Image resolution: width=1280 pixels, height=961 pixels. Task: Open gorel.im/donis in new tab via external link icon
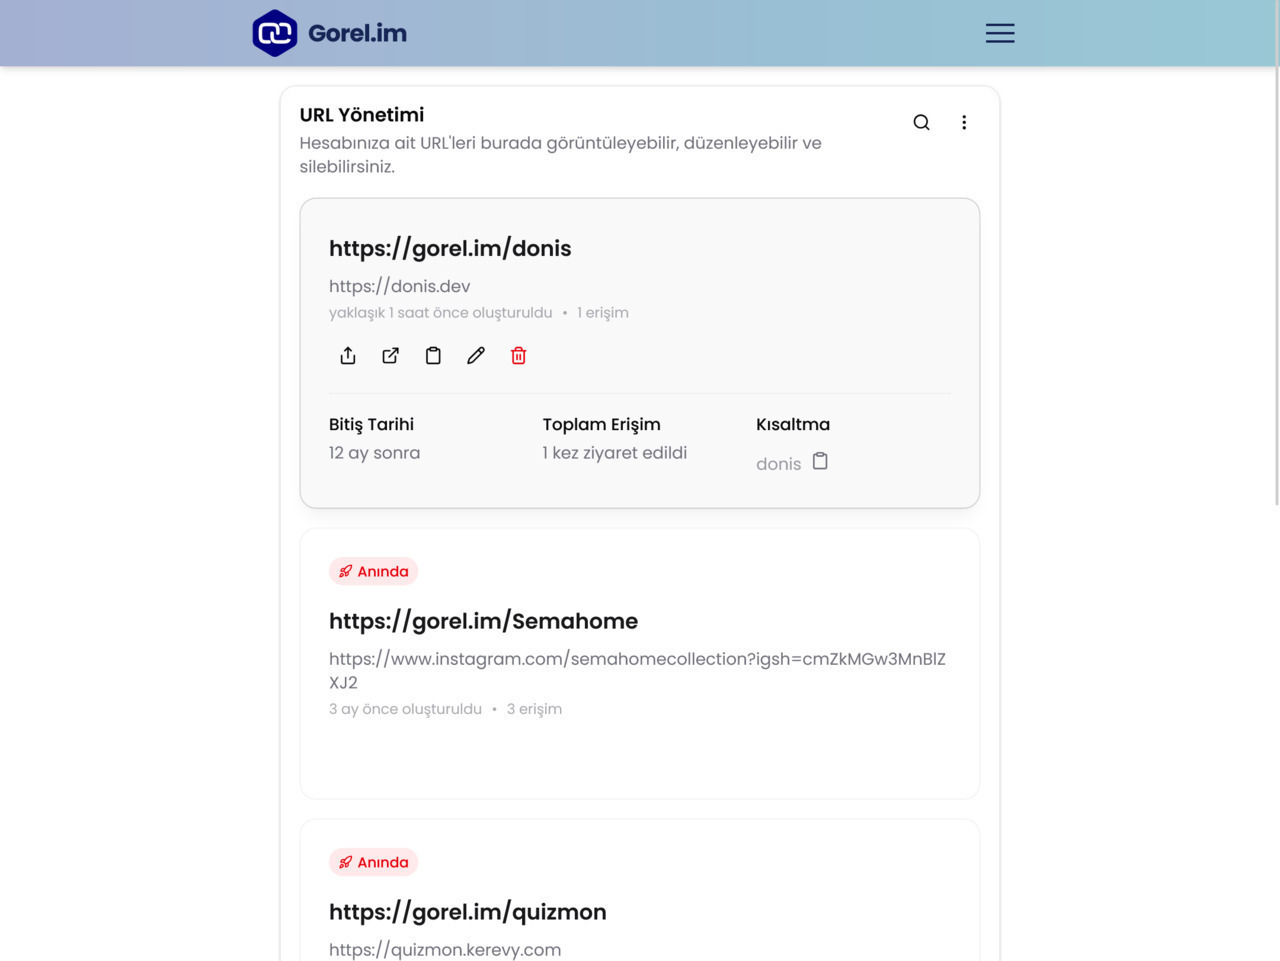pos(390,355)
